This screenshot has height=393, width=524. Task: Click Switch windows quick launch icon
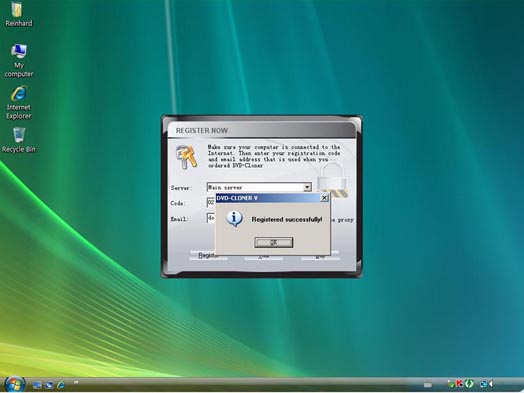[x=49, y=385]
